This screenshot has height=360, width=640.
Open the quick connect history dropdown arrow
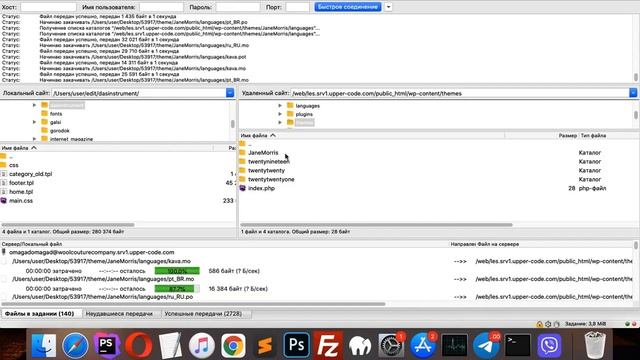[x=388, y=7]
